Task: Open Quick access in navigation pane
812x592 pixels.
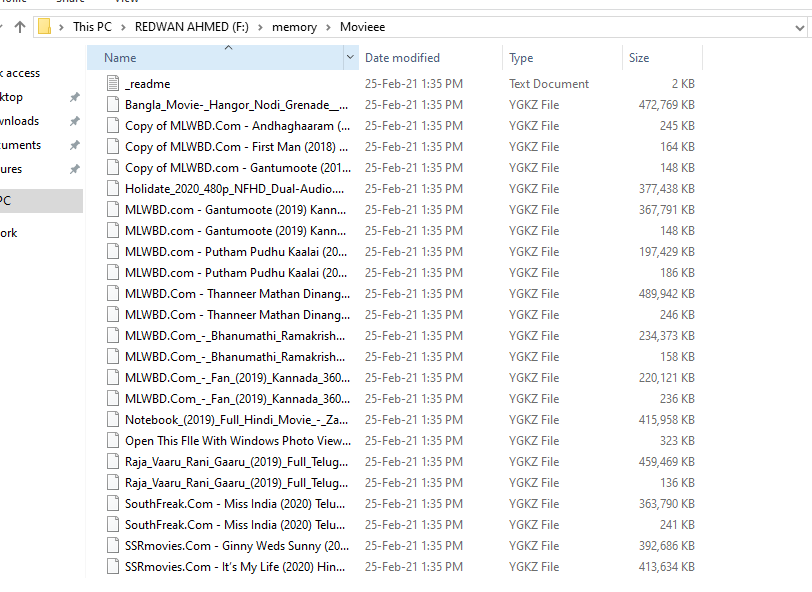Action: [20, 73]
